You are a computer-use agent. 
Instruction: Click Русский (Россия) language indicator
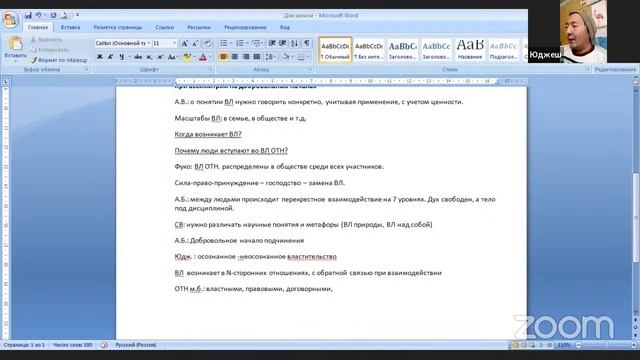[136, 345]
